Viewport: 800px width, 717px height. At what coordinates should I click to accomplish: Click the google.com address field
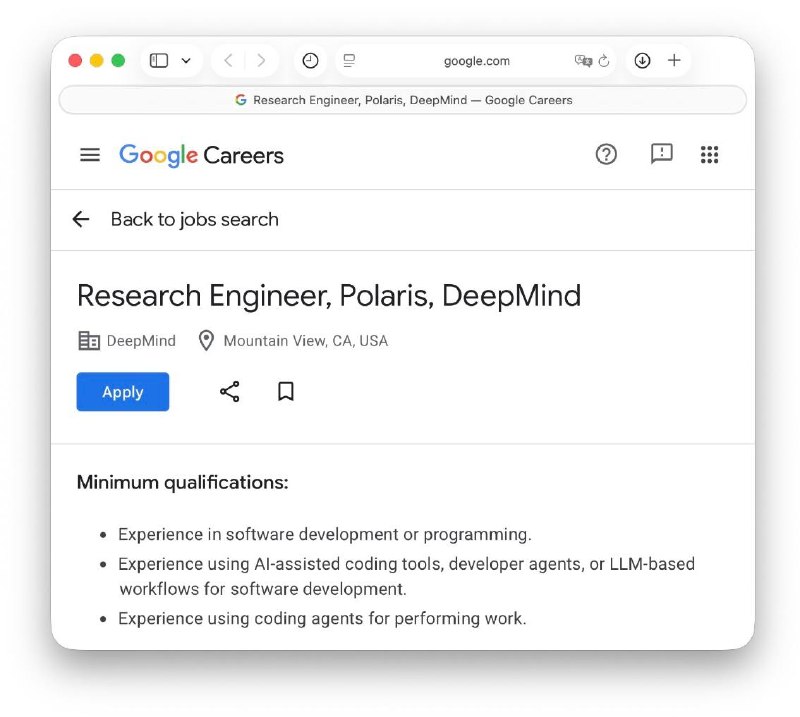pos(477,61)
